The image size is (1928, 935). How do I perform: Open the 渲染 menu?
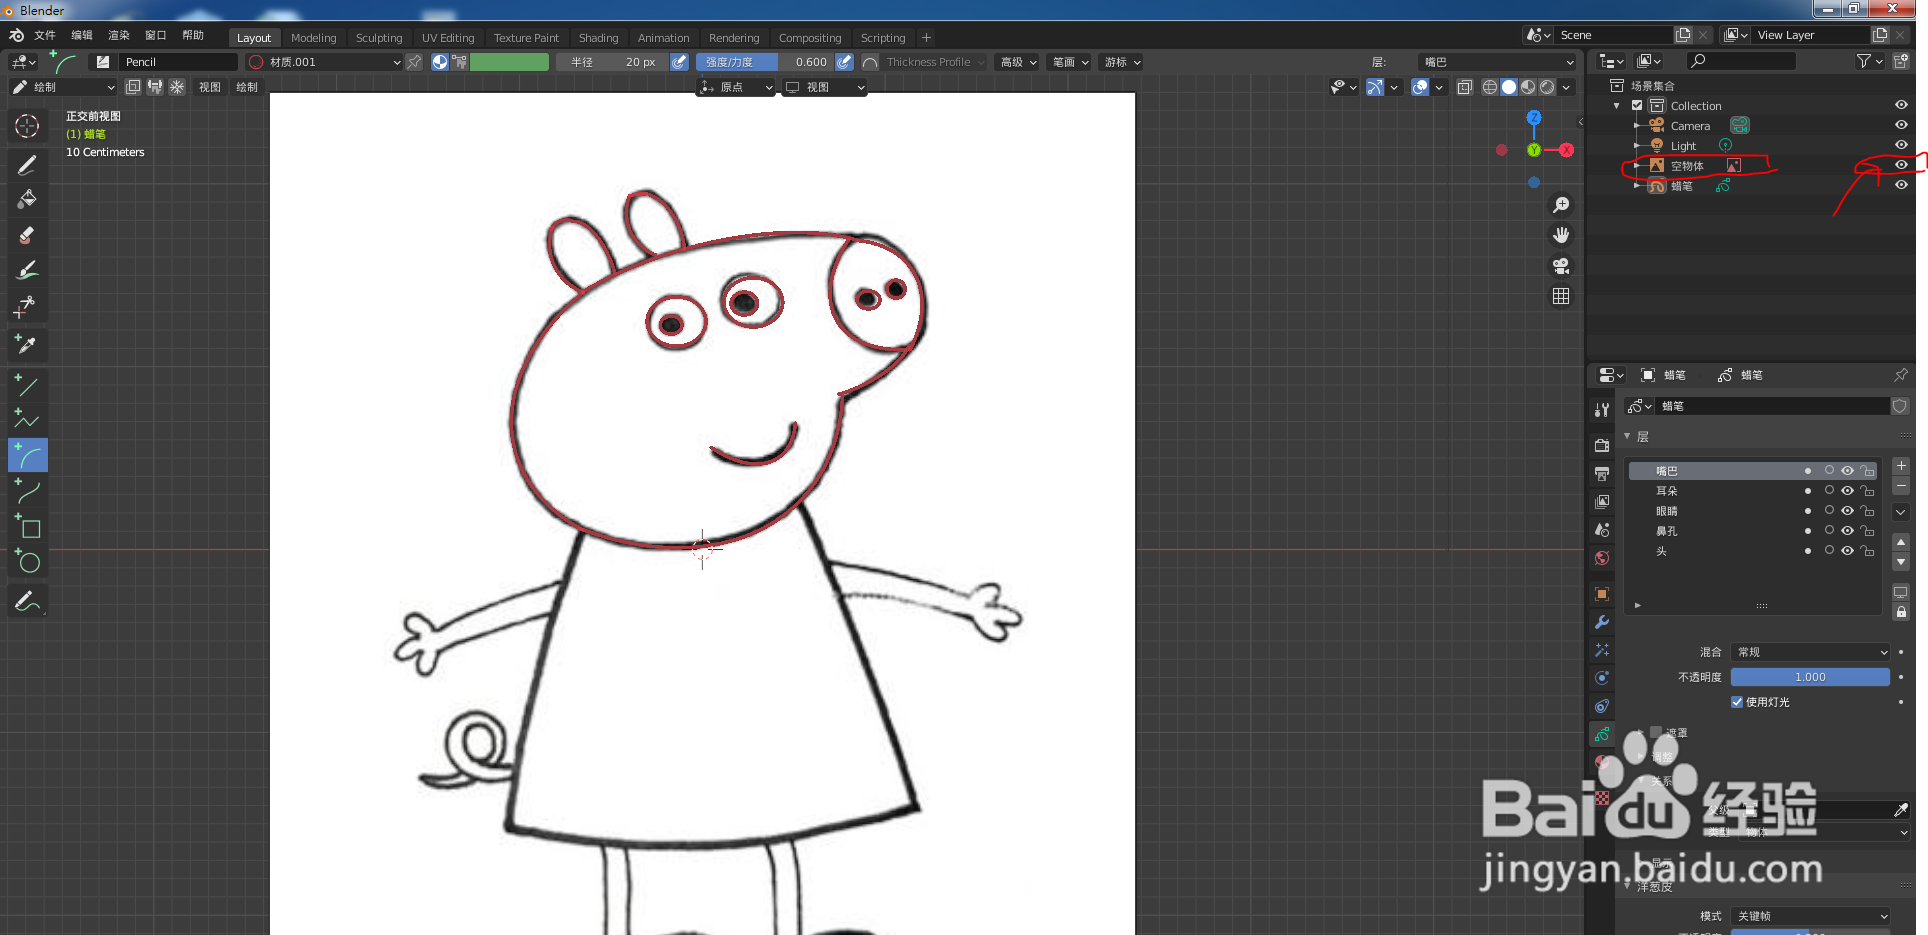tap(119, 35)
